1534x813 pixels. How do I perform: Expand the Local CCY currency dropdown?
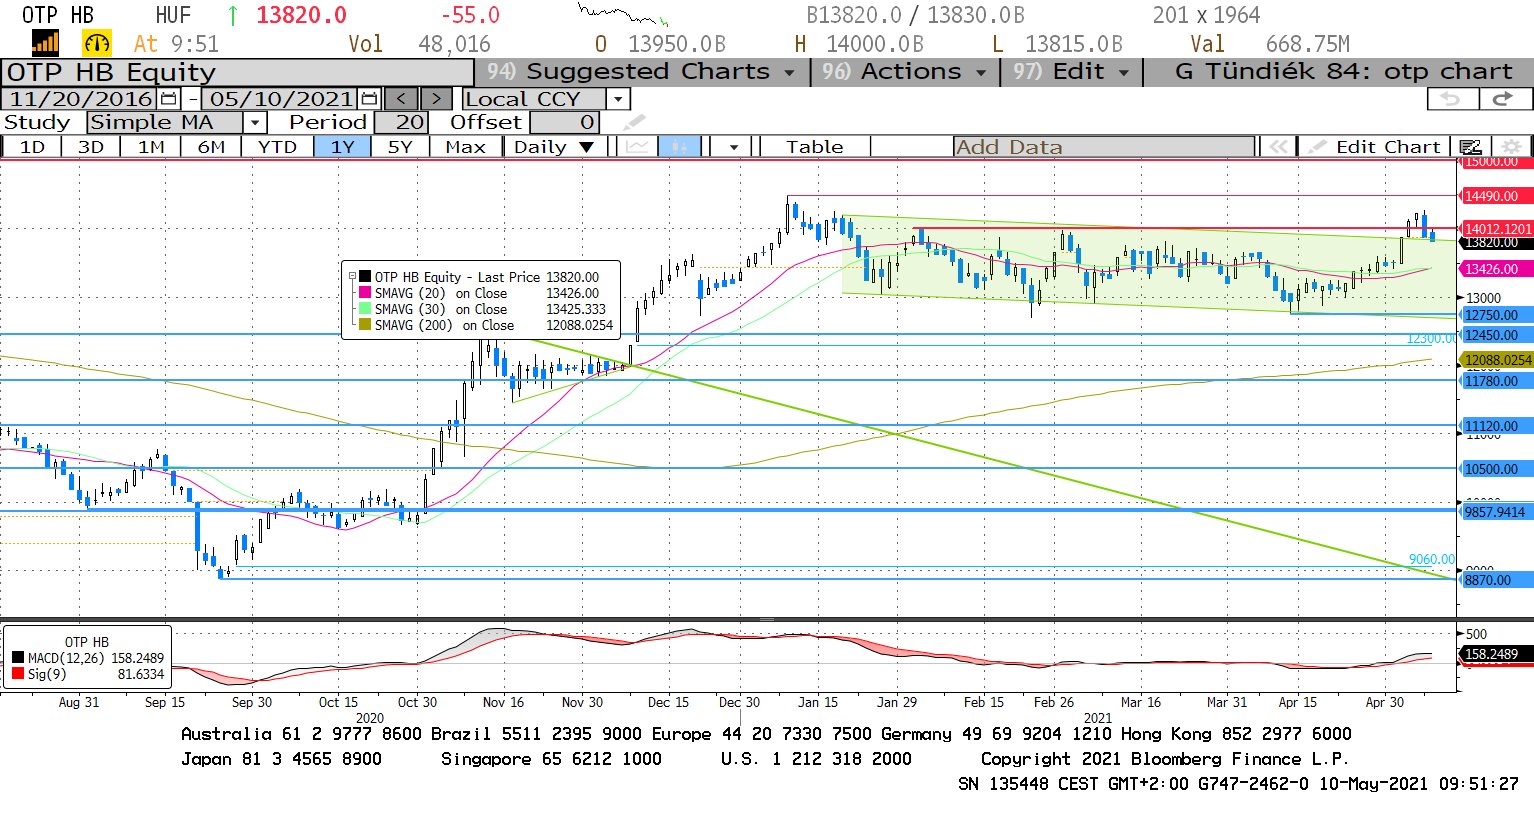point(618,99)
